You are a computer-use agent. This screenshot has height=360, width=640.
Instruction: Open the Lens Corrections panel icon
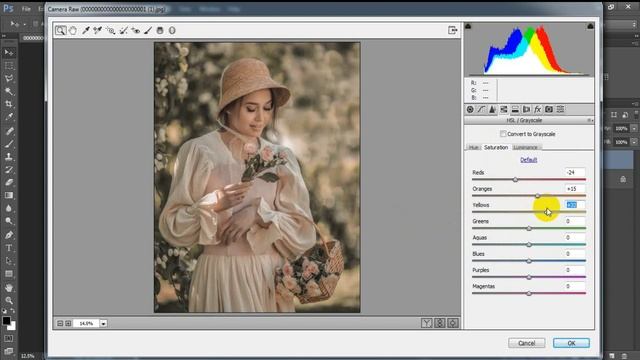(527, 109)
